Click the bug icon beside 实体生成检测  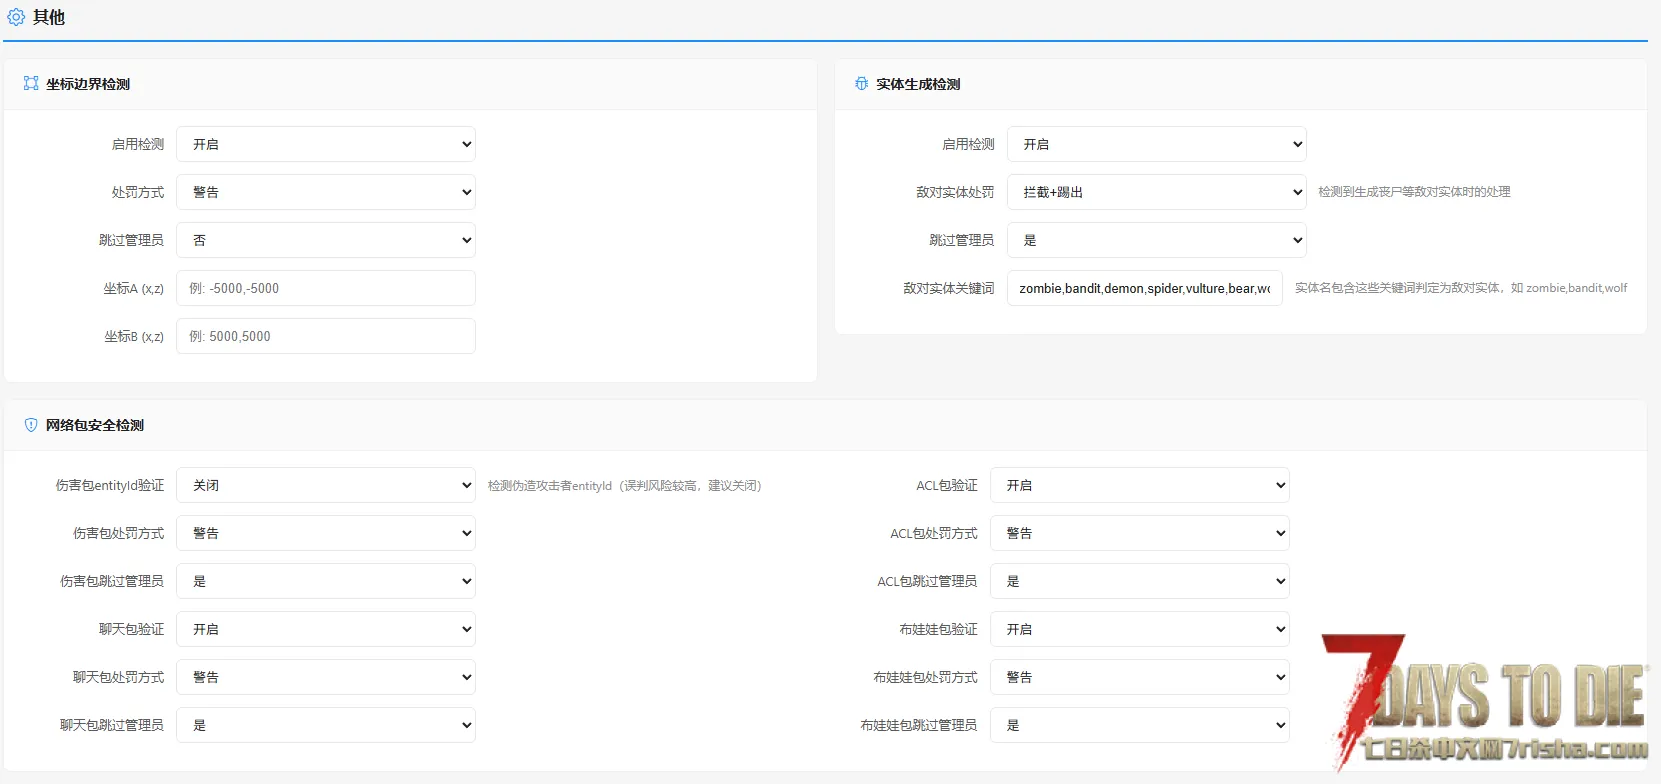pyautogui.click(x=861, y=84)
